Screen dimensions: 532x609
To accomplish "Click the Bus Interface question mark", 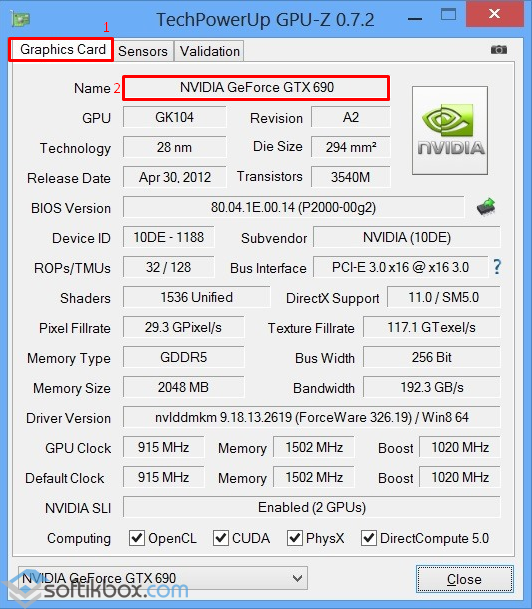I will pyautogui.click(x=497, y=267).
